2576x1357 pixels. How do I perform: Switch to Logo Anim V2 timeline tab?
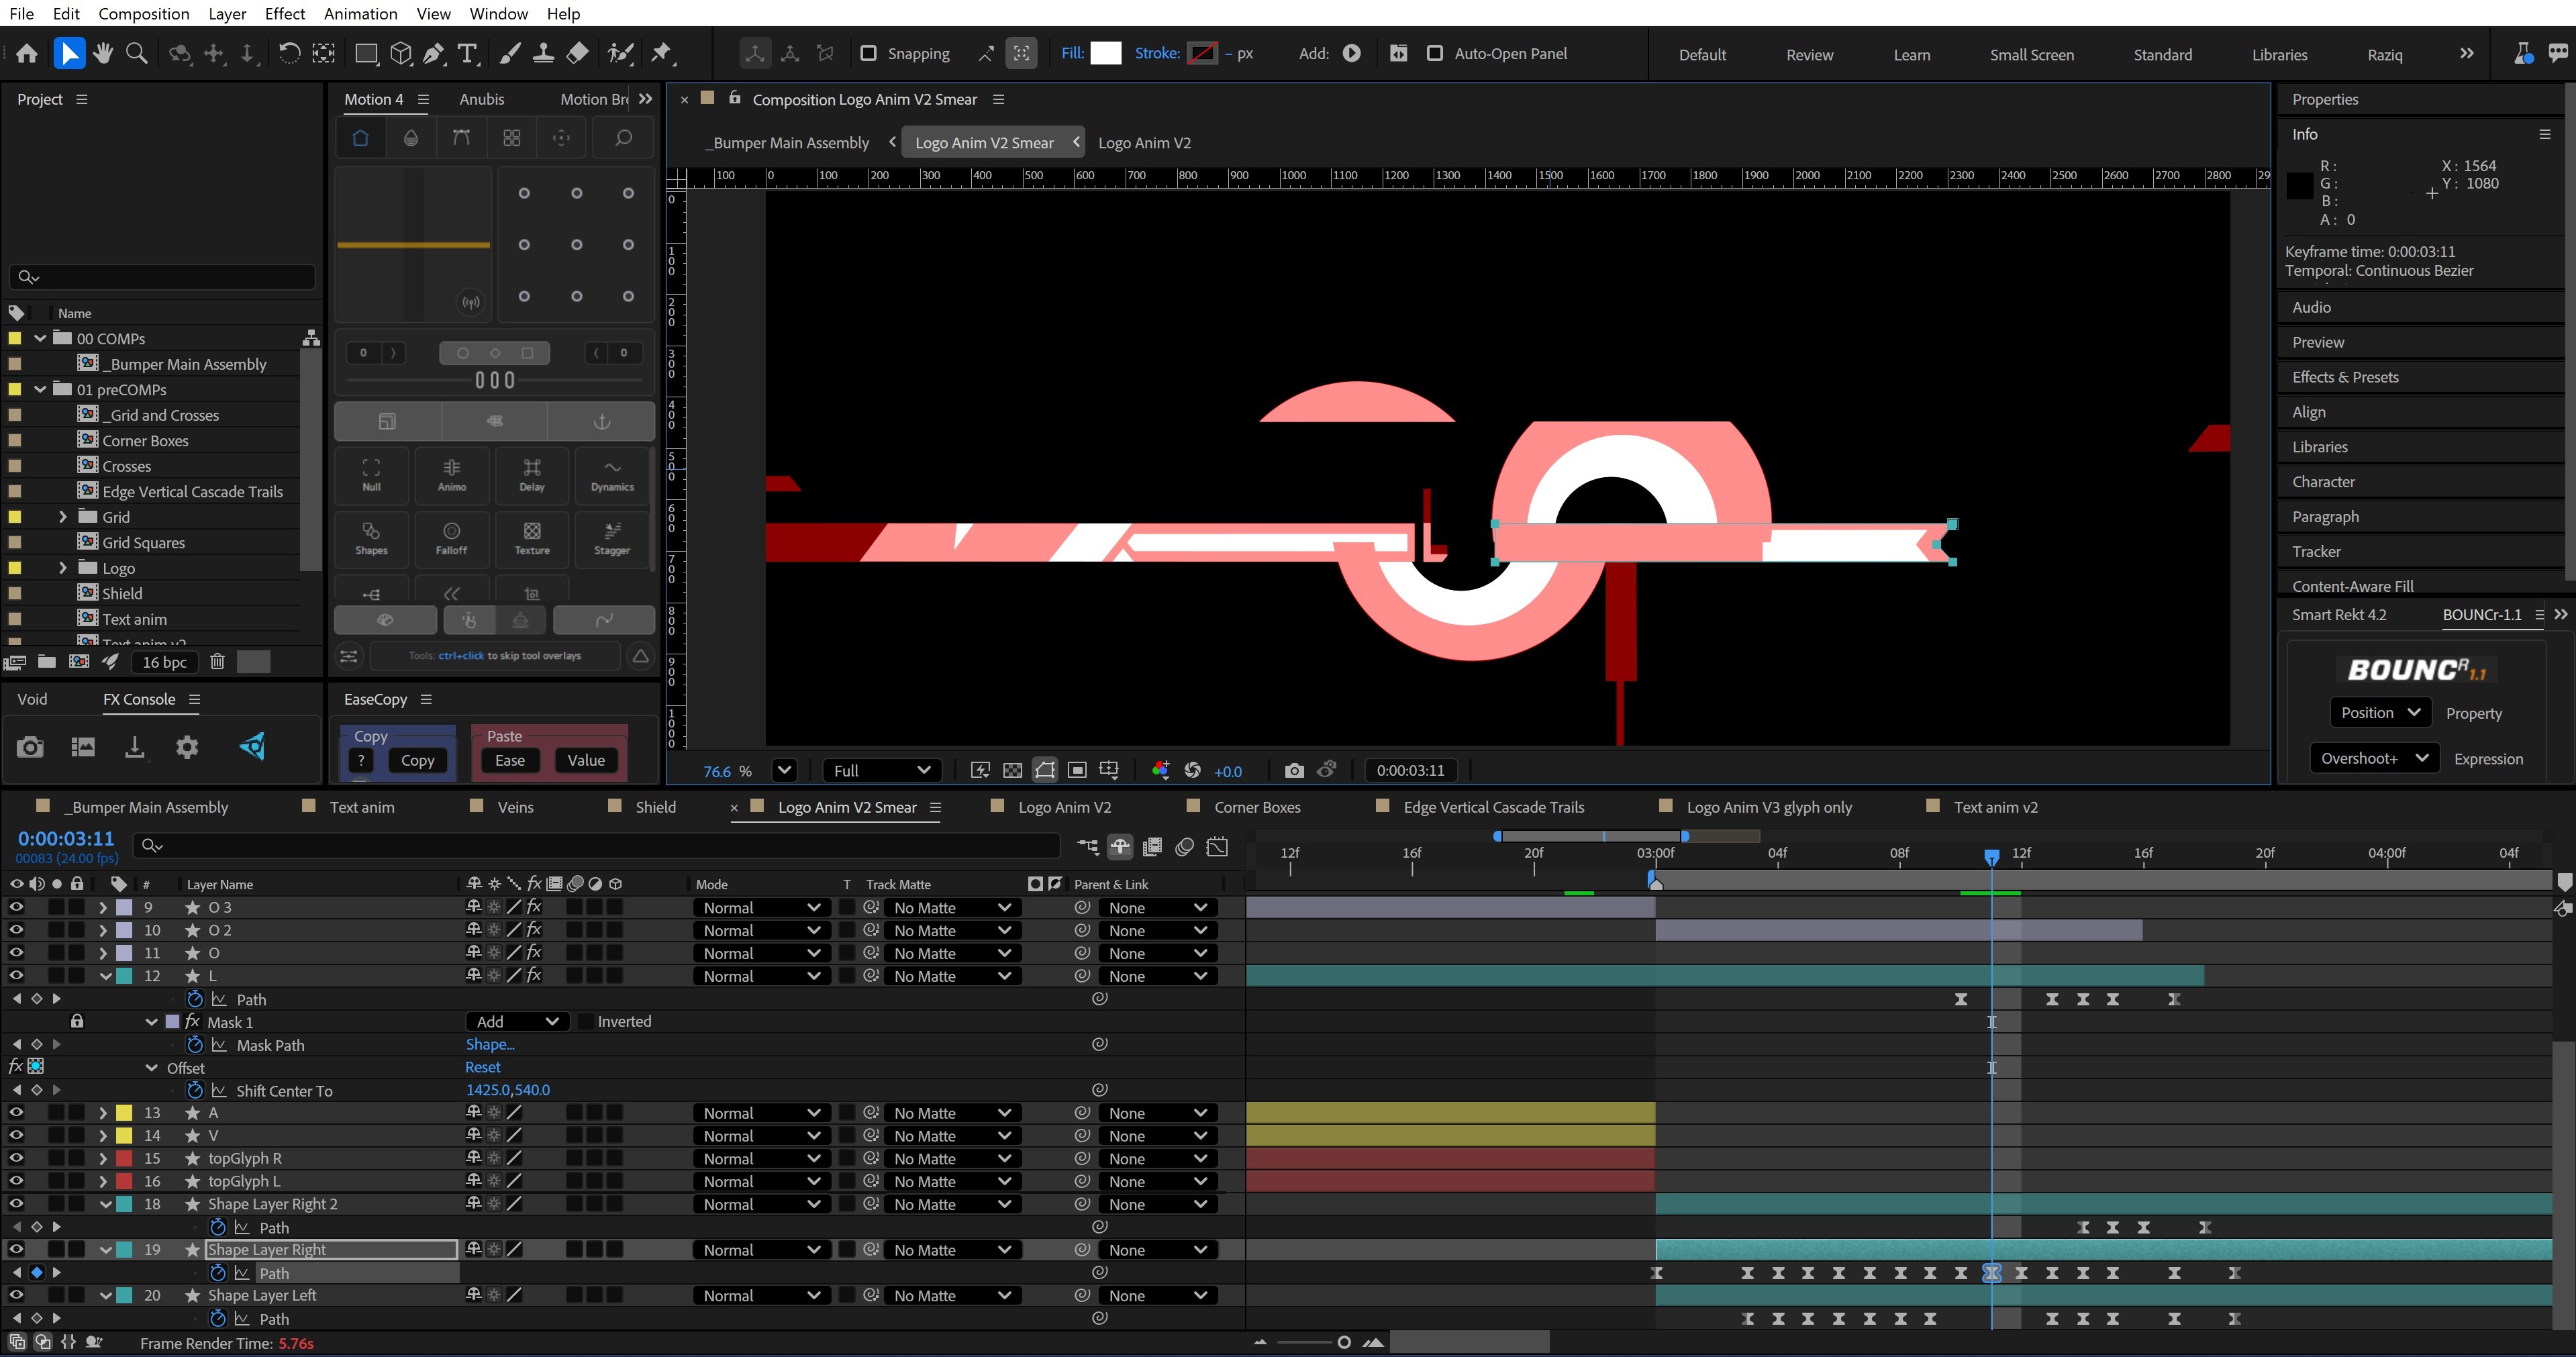[x=1063, y=807]
